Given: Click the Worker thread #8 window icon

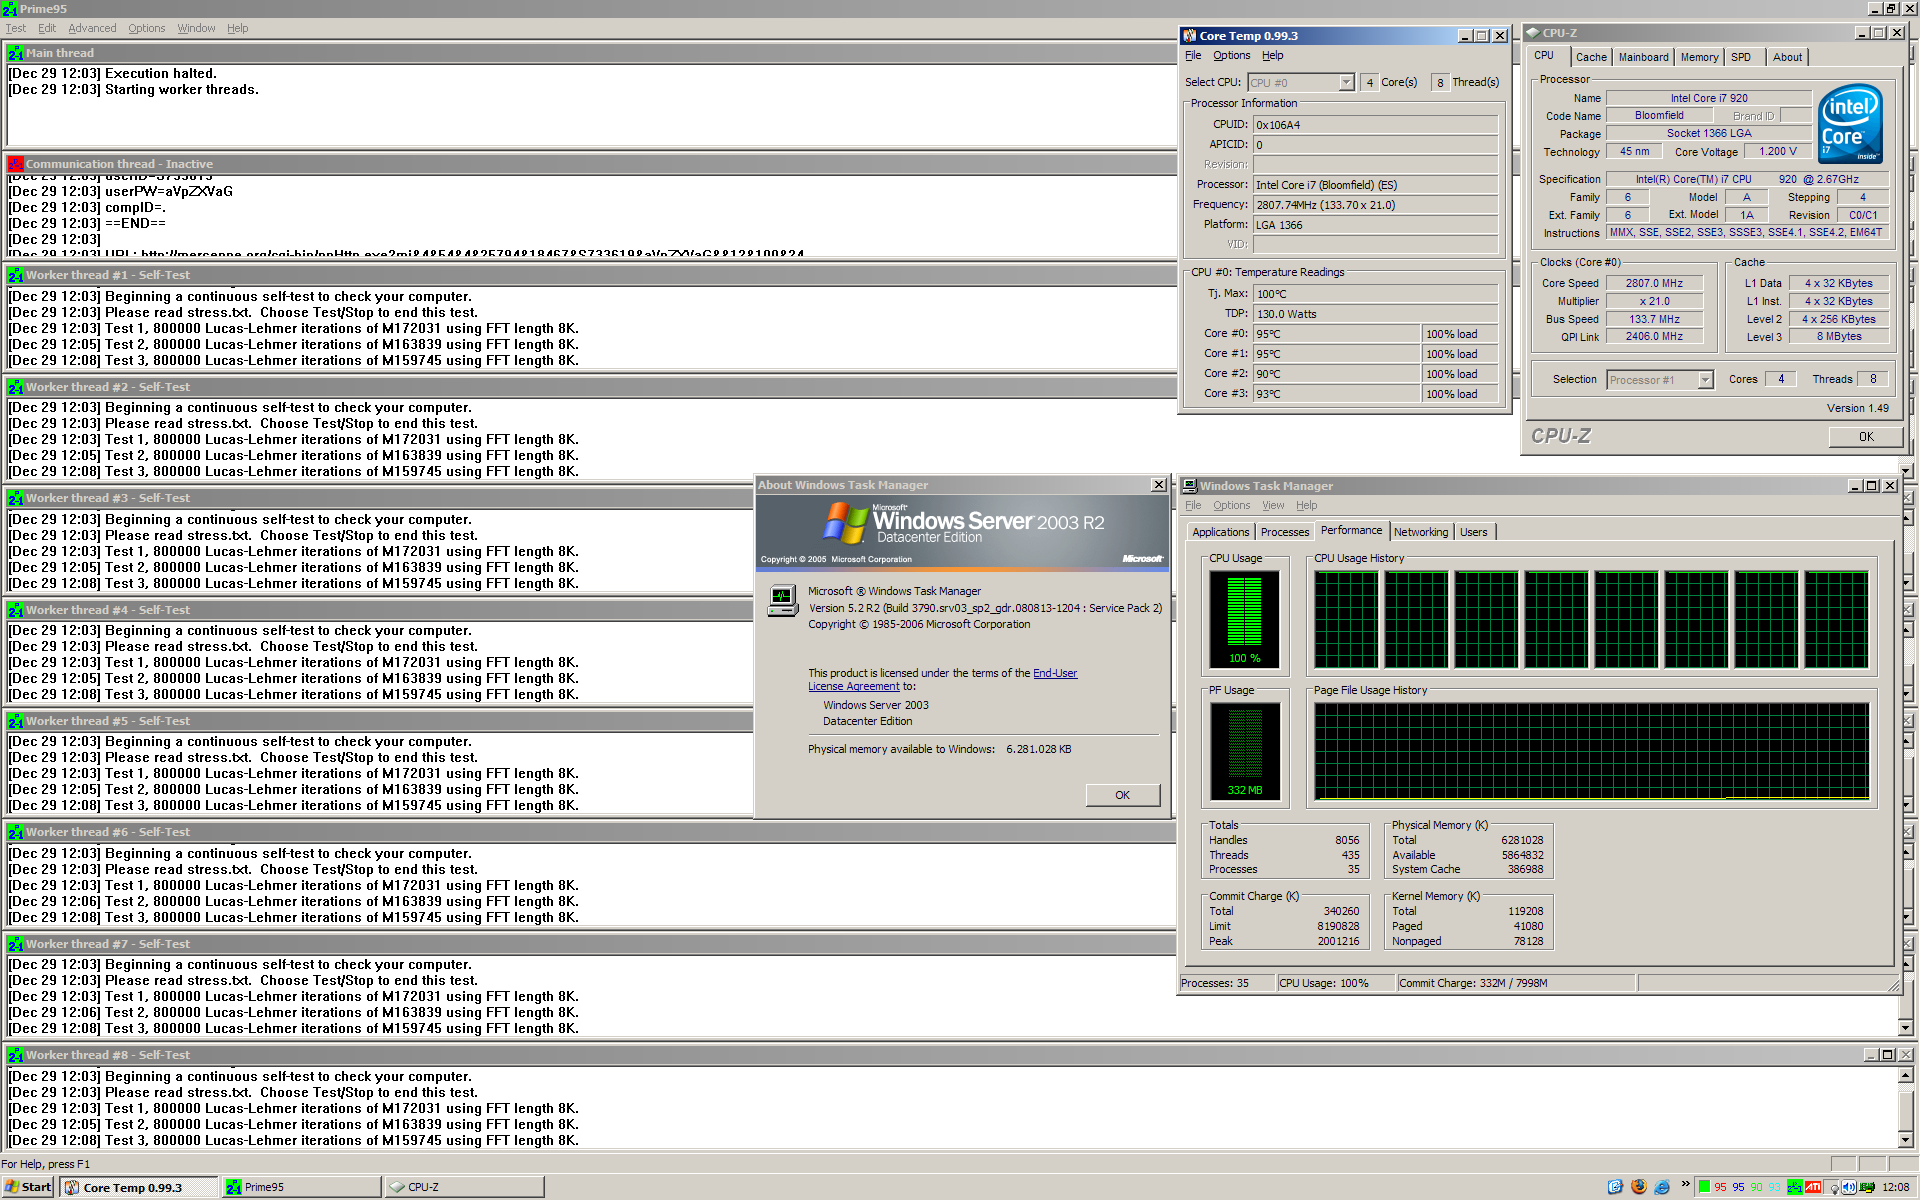Looking at the screenshot, I should point(15,1055).
